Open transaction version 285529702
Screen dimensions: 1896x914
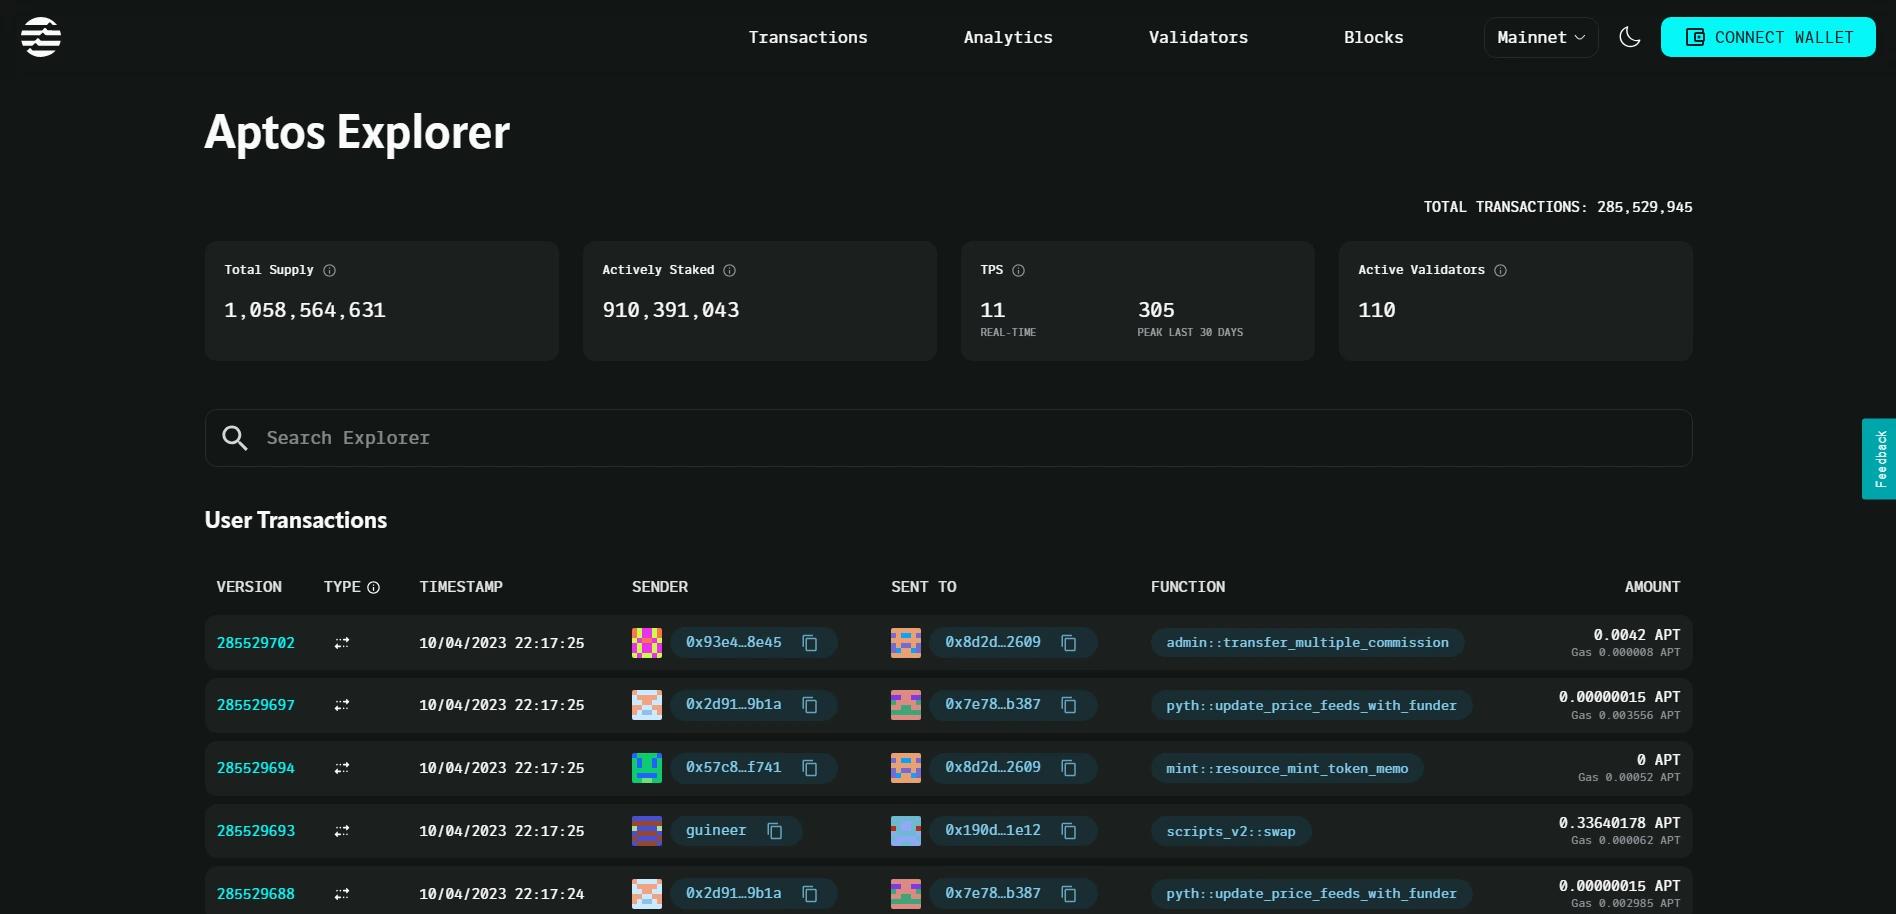pyautogui.click(x=256, y=643)
